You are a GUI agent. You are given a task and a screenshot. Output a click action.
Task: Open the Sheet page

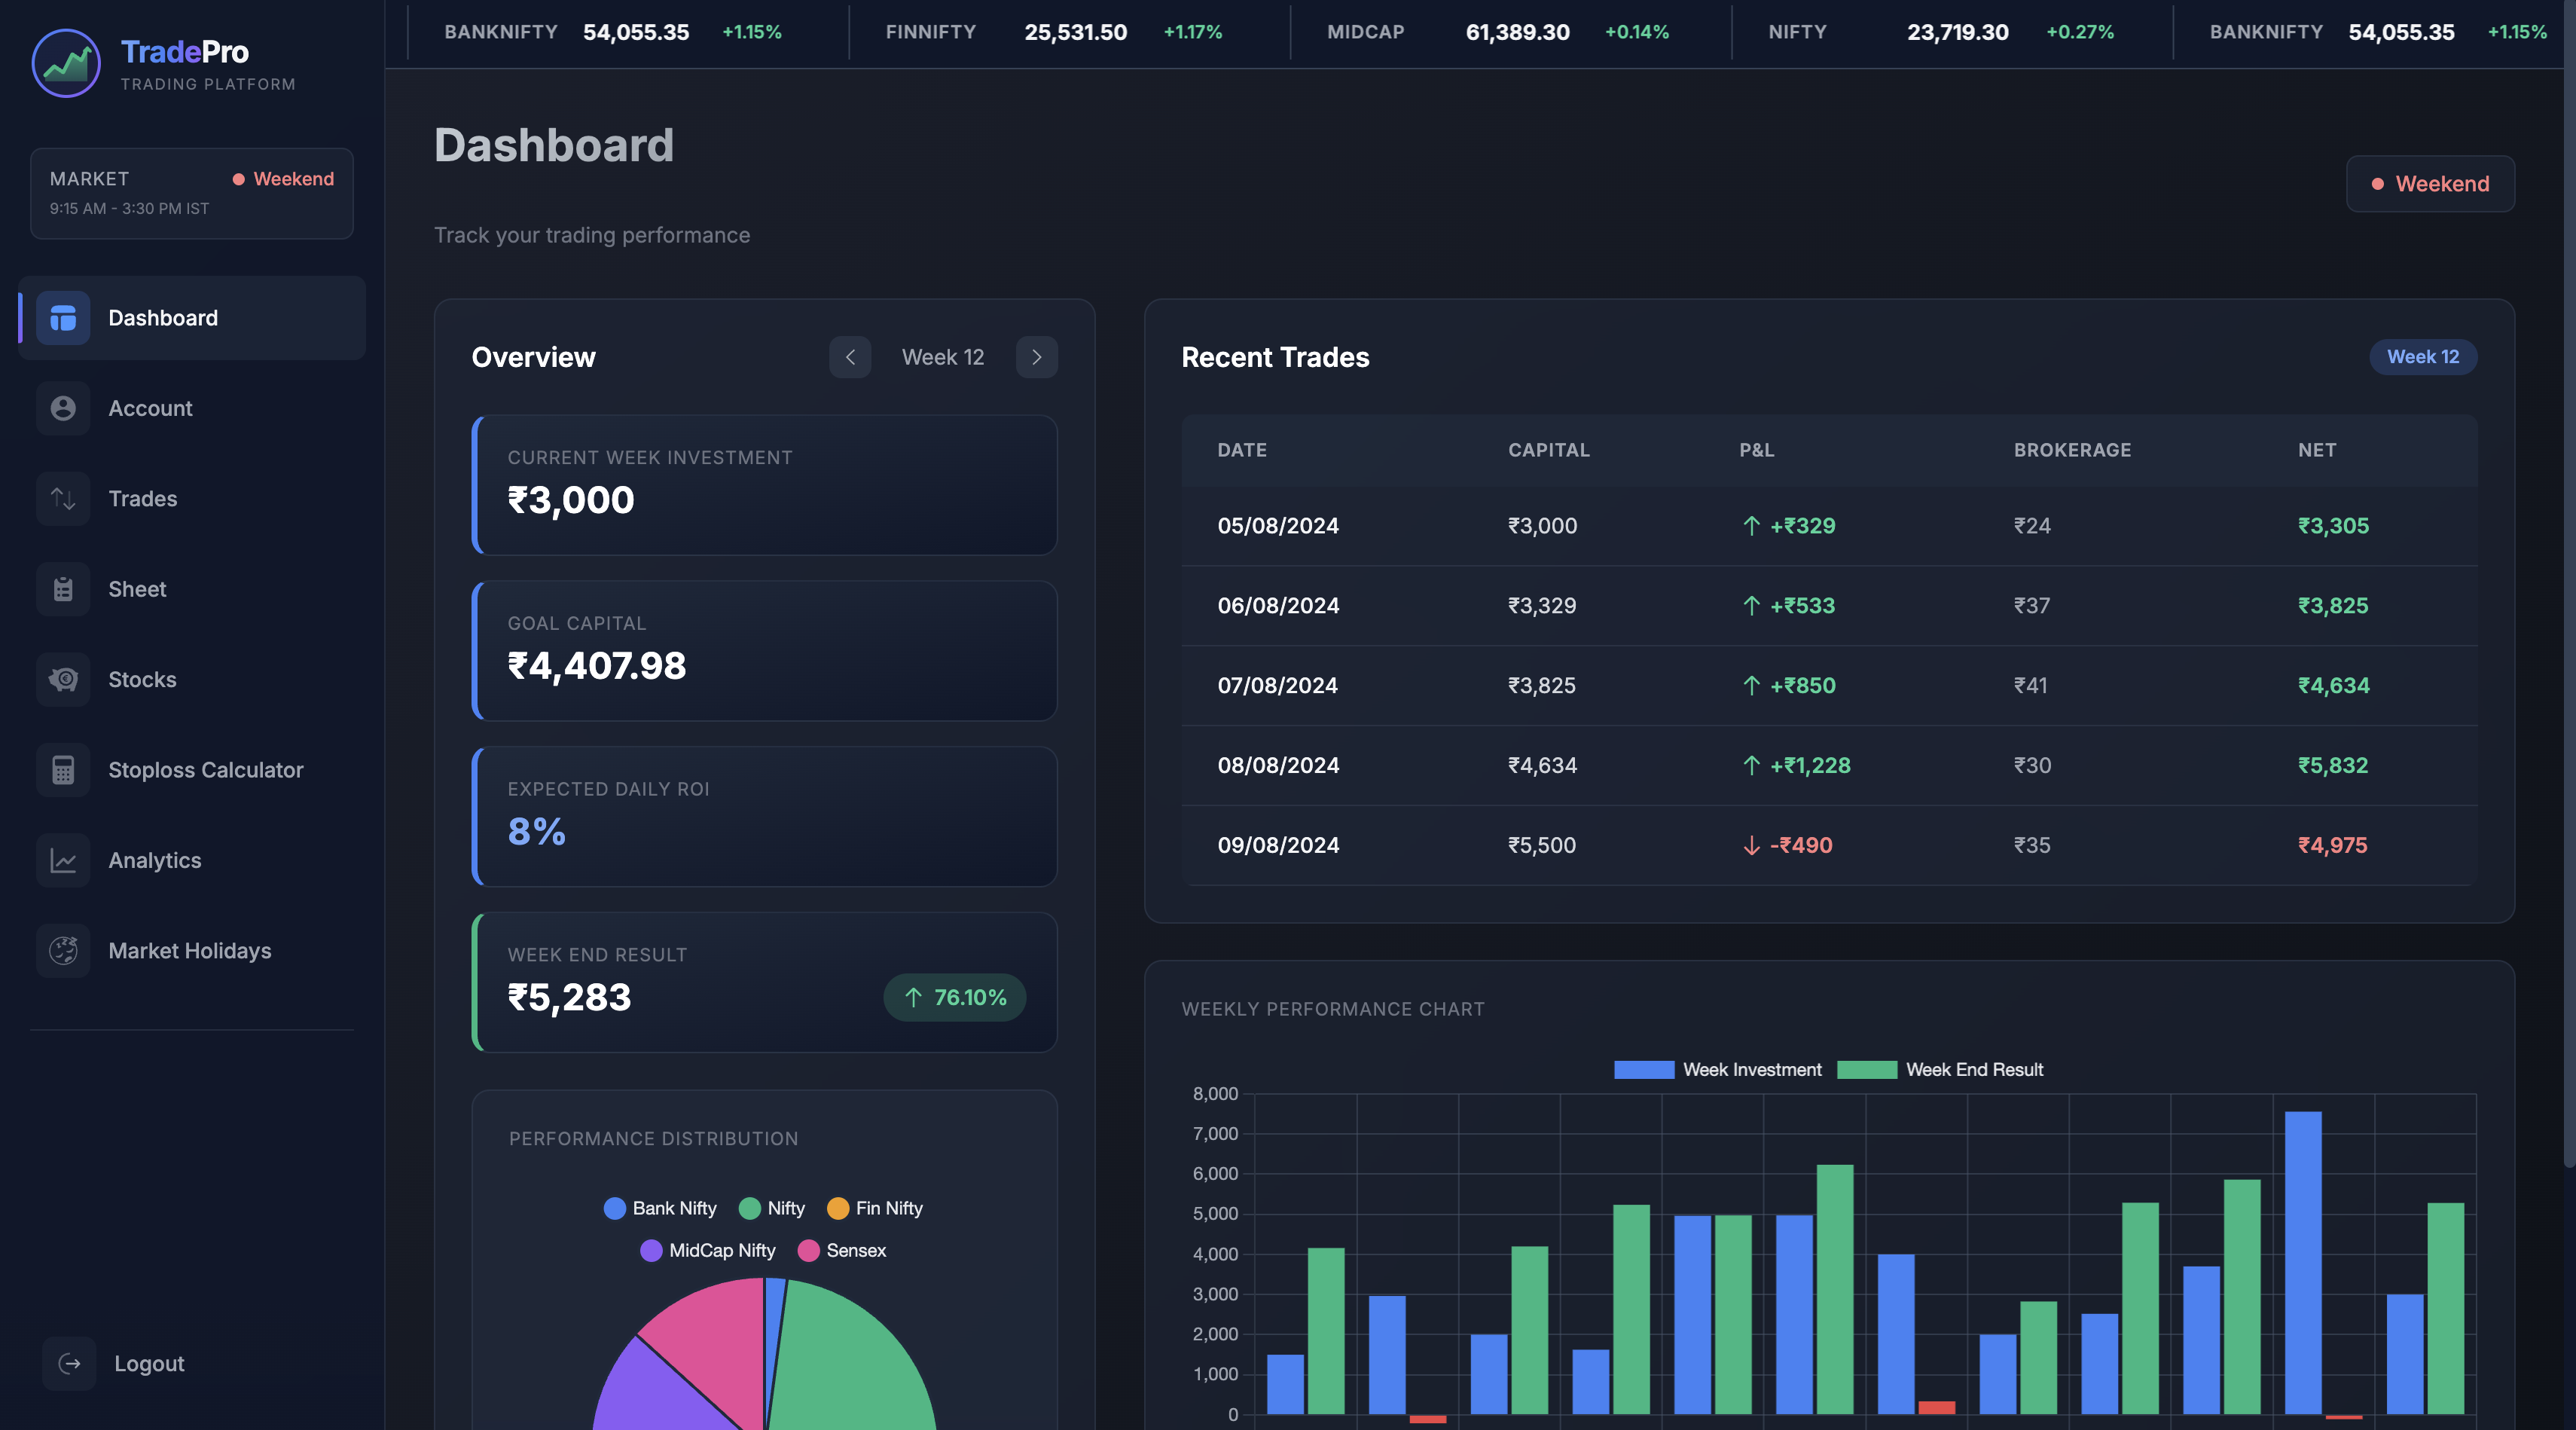(192, 589)
